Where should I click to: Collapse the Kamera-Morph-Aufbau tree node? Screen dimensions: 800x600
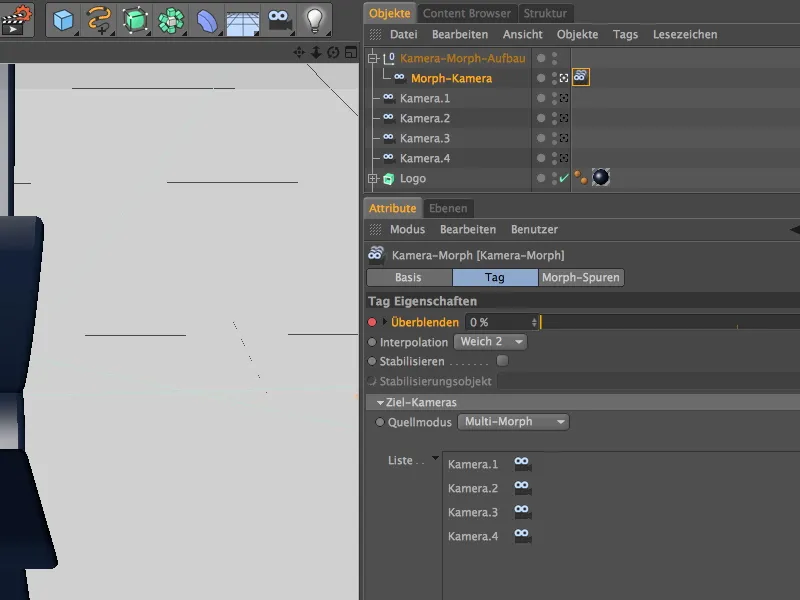coord(373,58)
